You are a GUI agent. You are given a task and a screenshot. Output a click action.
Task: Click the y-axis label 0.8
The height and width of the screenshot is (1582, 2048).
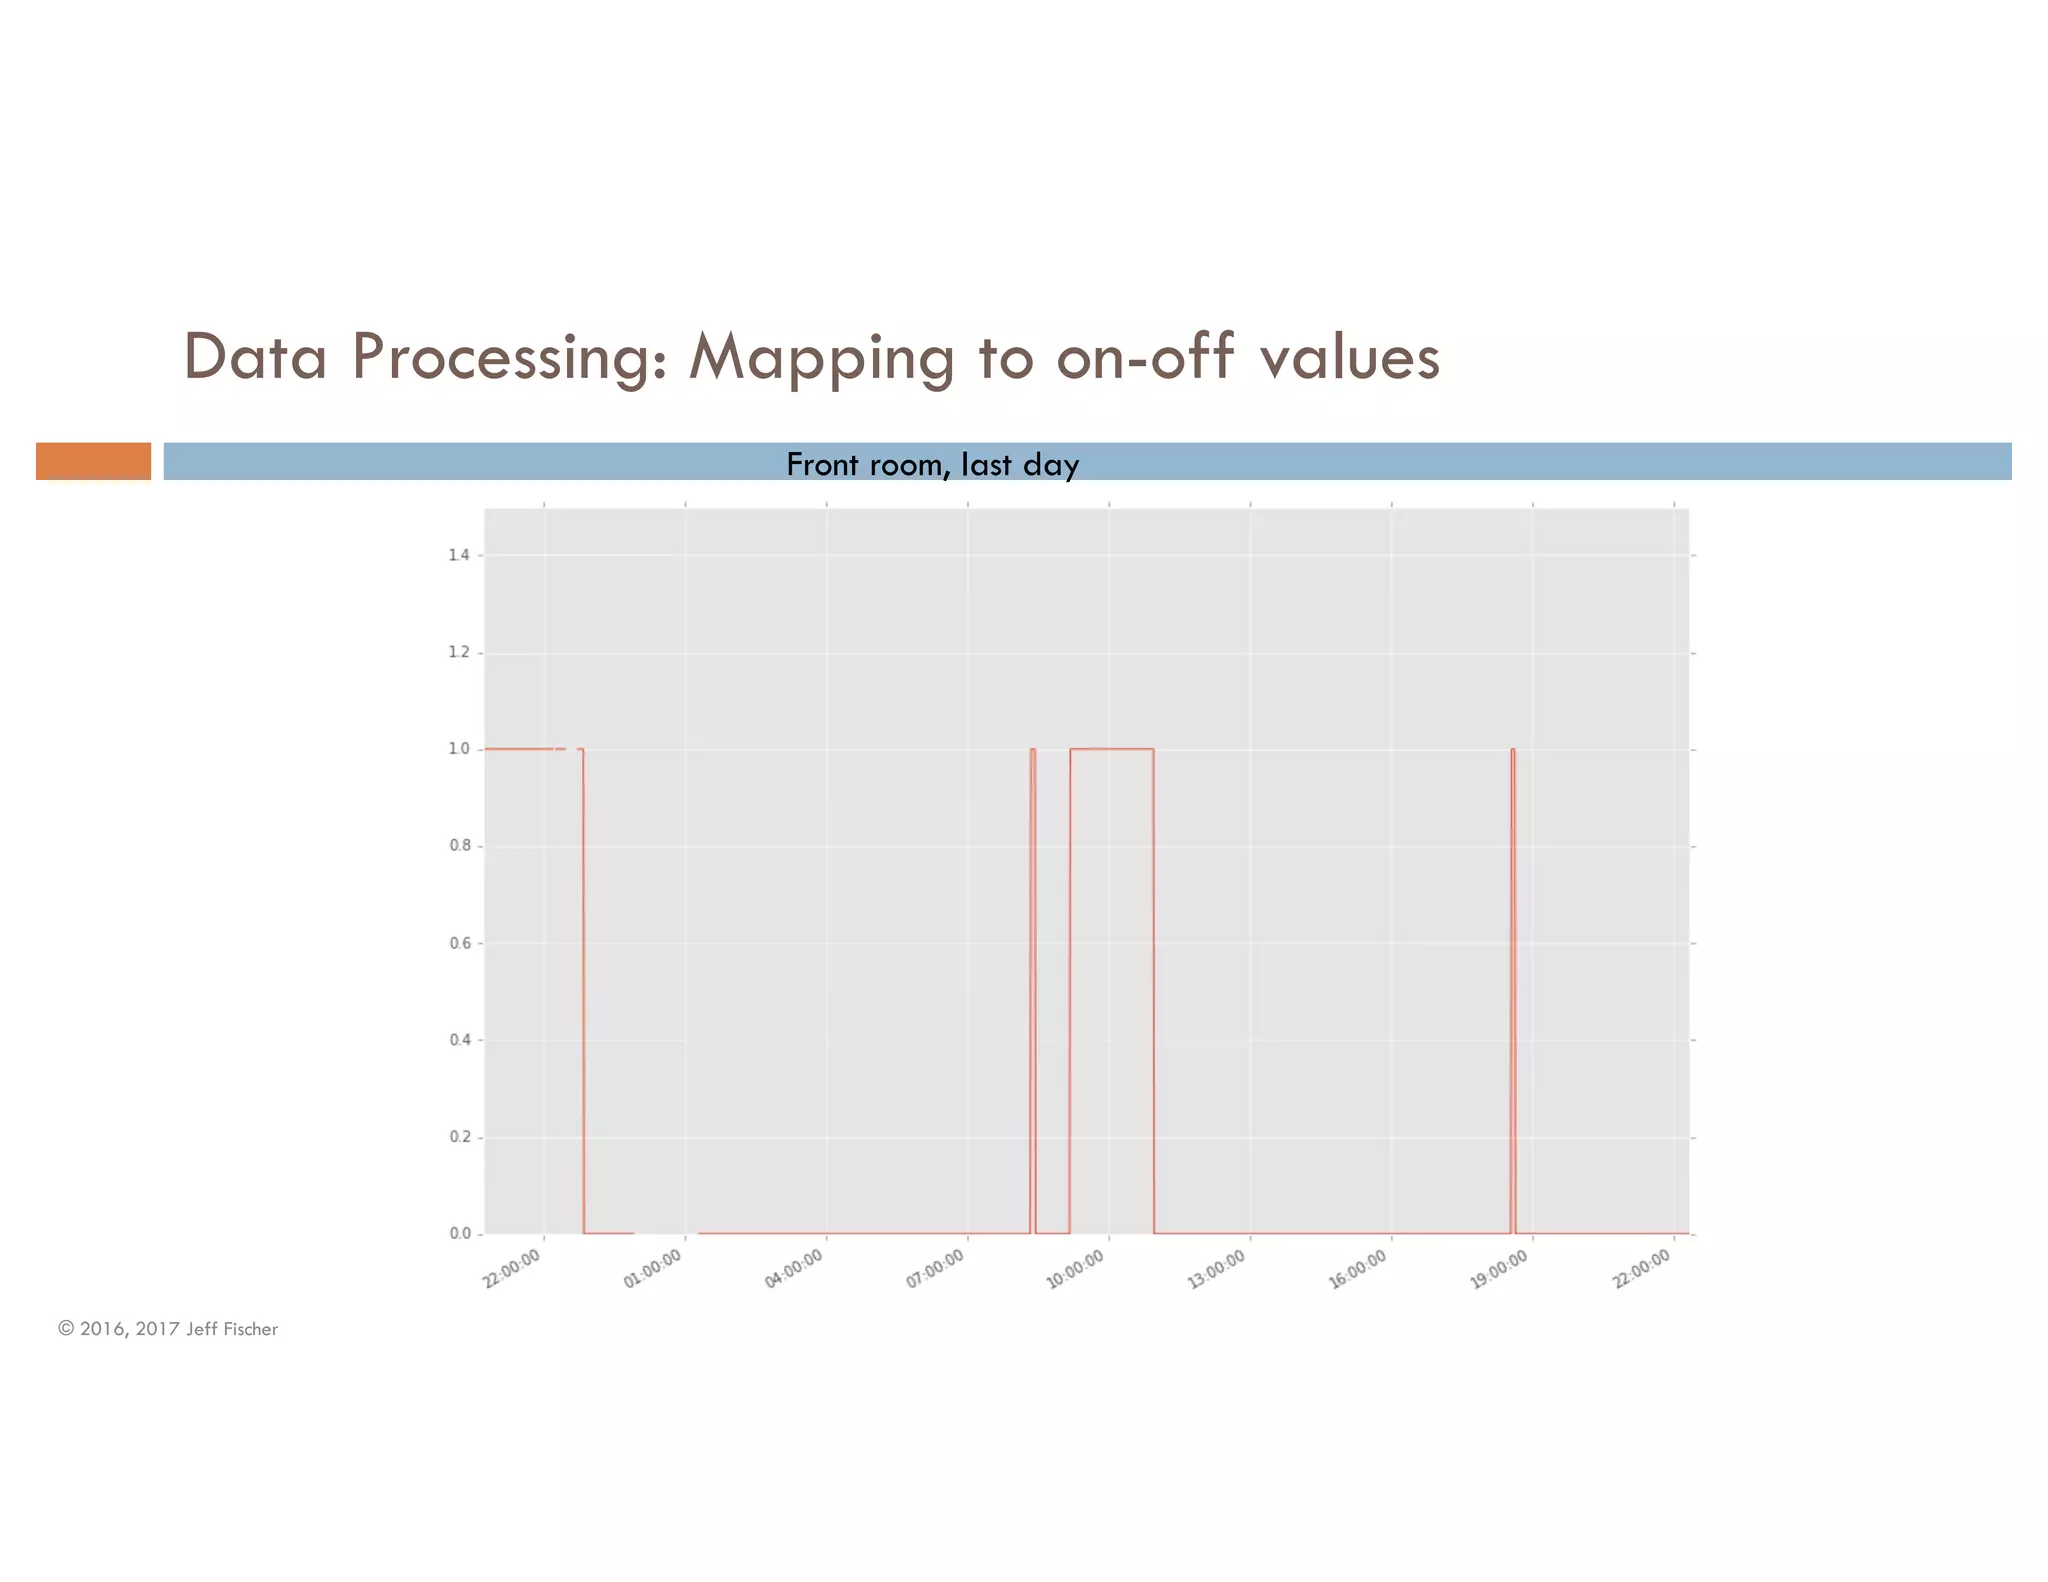(x=459, y=846)
